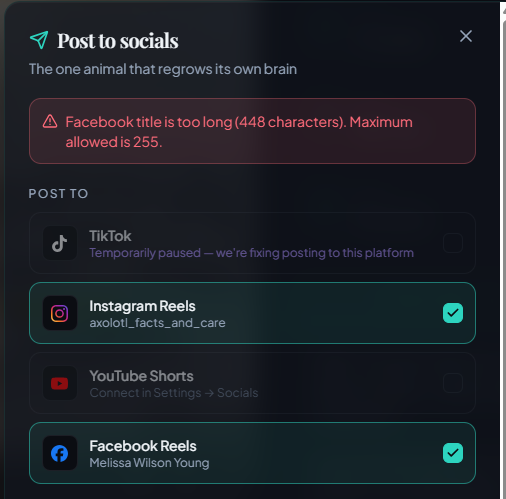Click the Melissa Wilson Young account name

coord(149,463)
